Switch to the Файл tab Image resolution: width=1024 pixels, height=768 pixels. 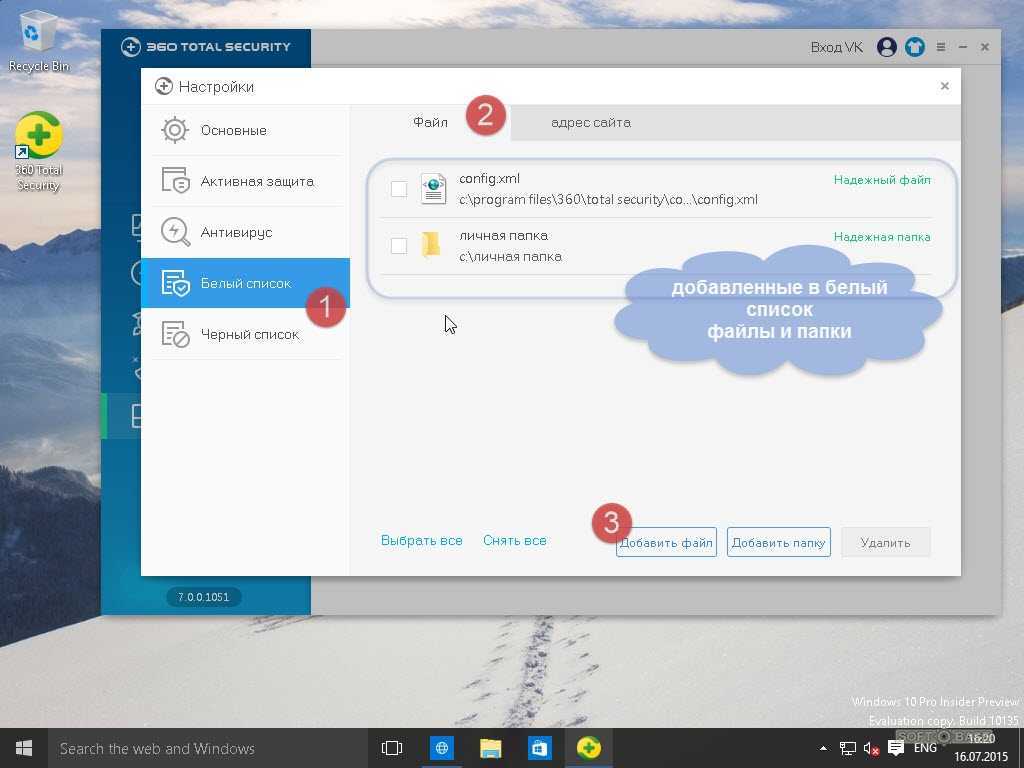pyautogui.click(x=430, y=122)
